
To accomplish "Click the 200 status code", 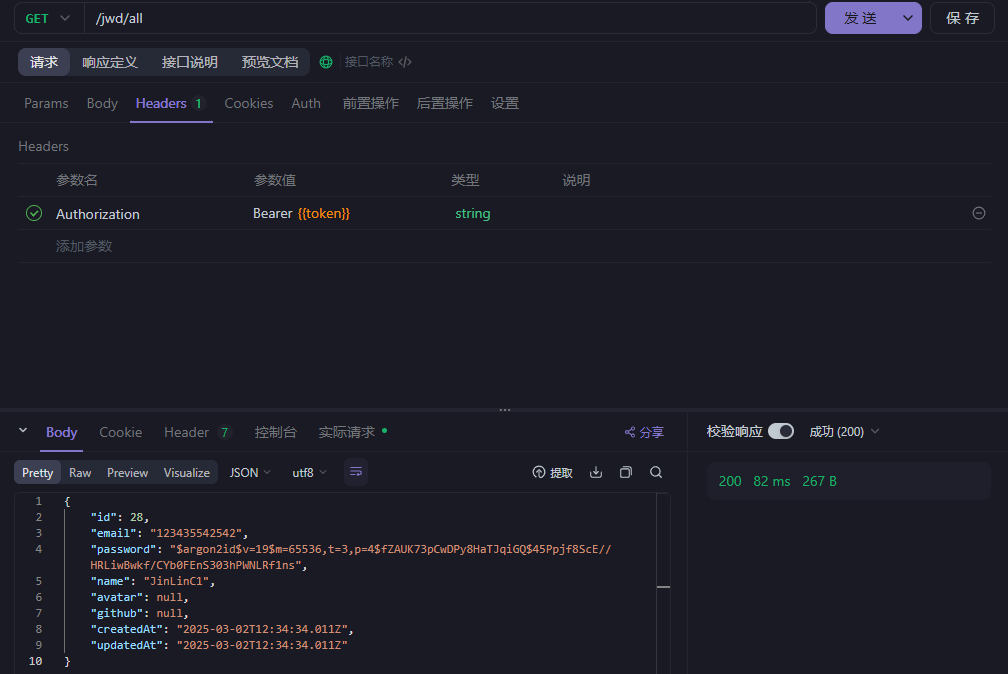I will click(x=730, y=481).
